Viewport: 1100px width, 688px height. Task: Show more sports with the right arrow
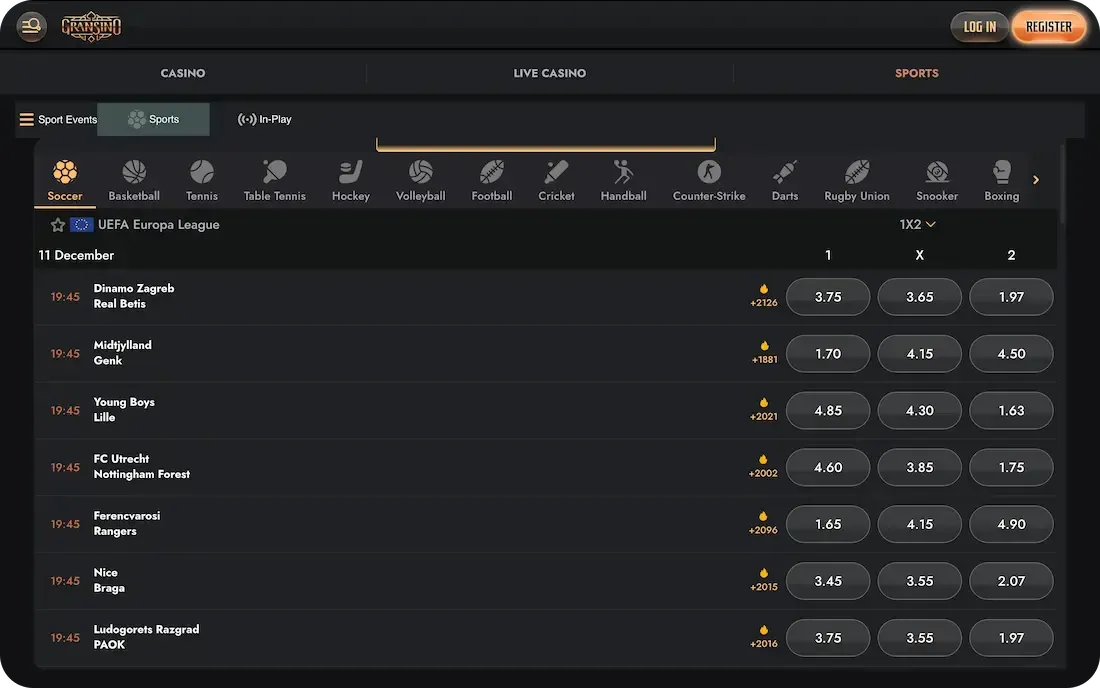tap(1035, 180)
